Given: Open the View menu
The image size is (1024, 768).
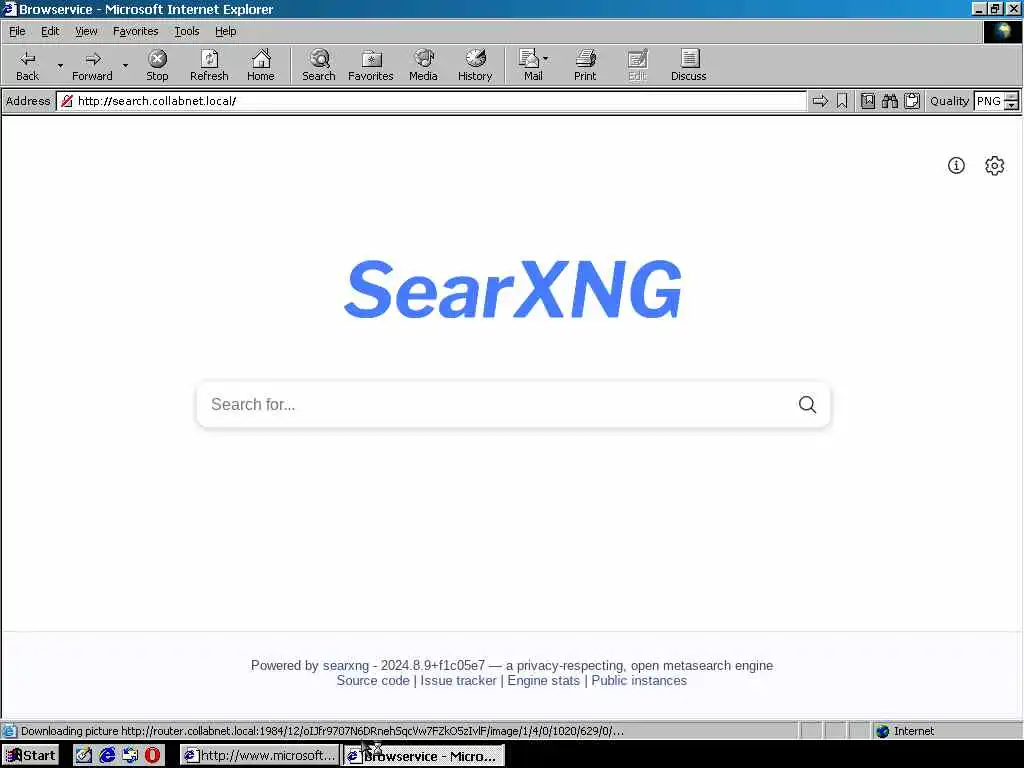Looking at the screenshot, I should 86,31.
